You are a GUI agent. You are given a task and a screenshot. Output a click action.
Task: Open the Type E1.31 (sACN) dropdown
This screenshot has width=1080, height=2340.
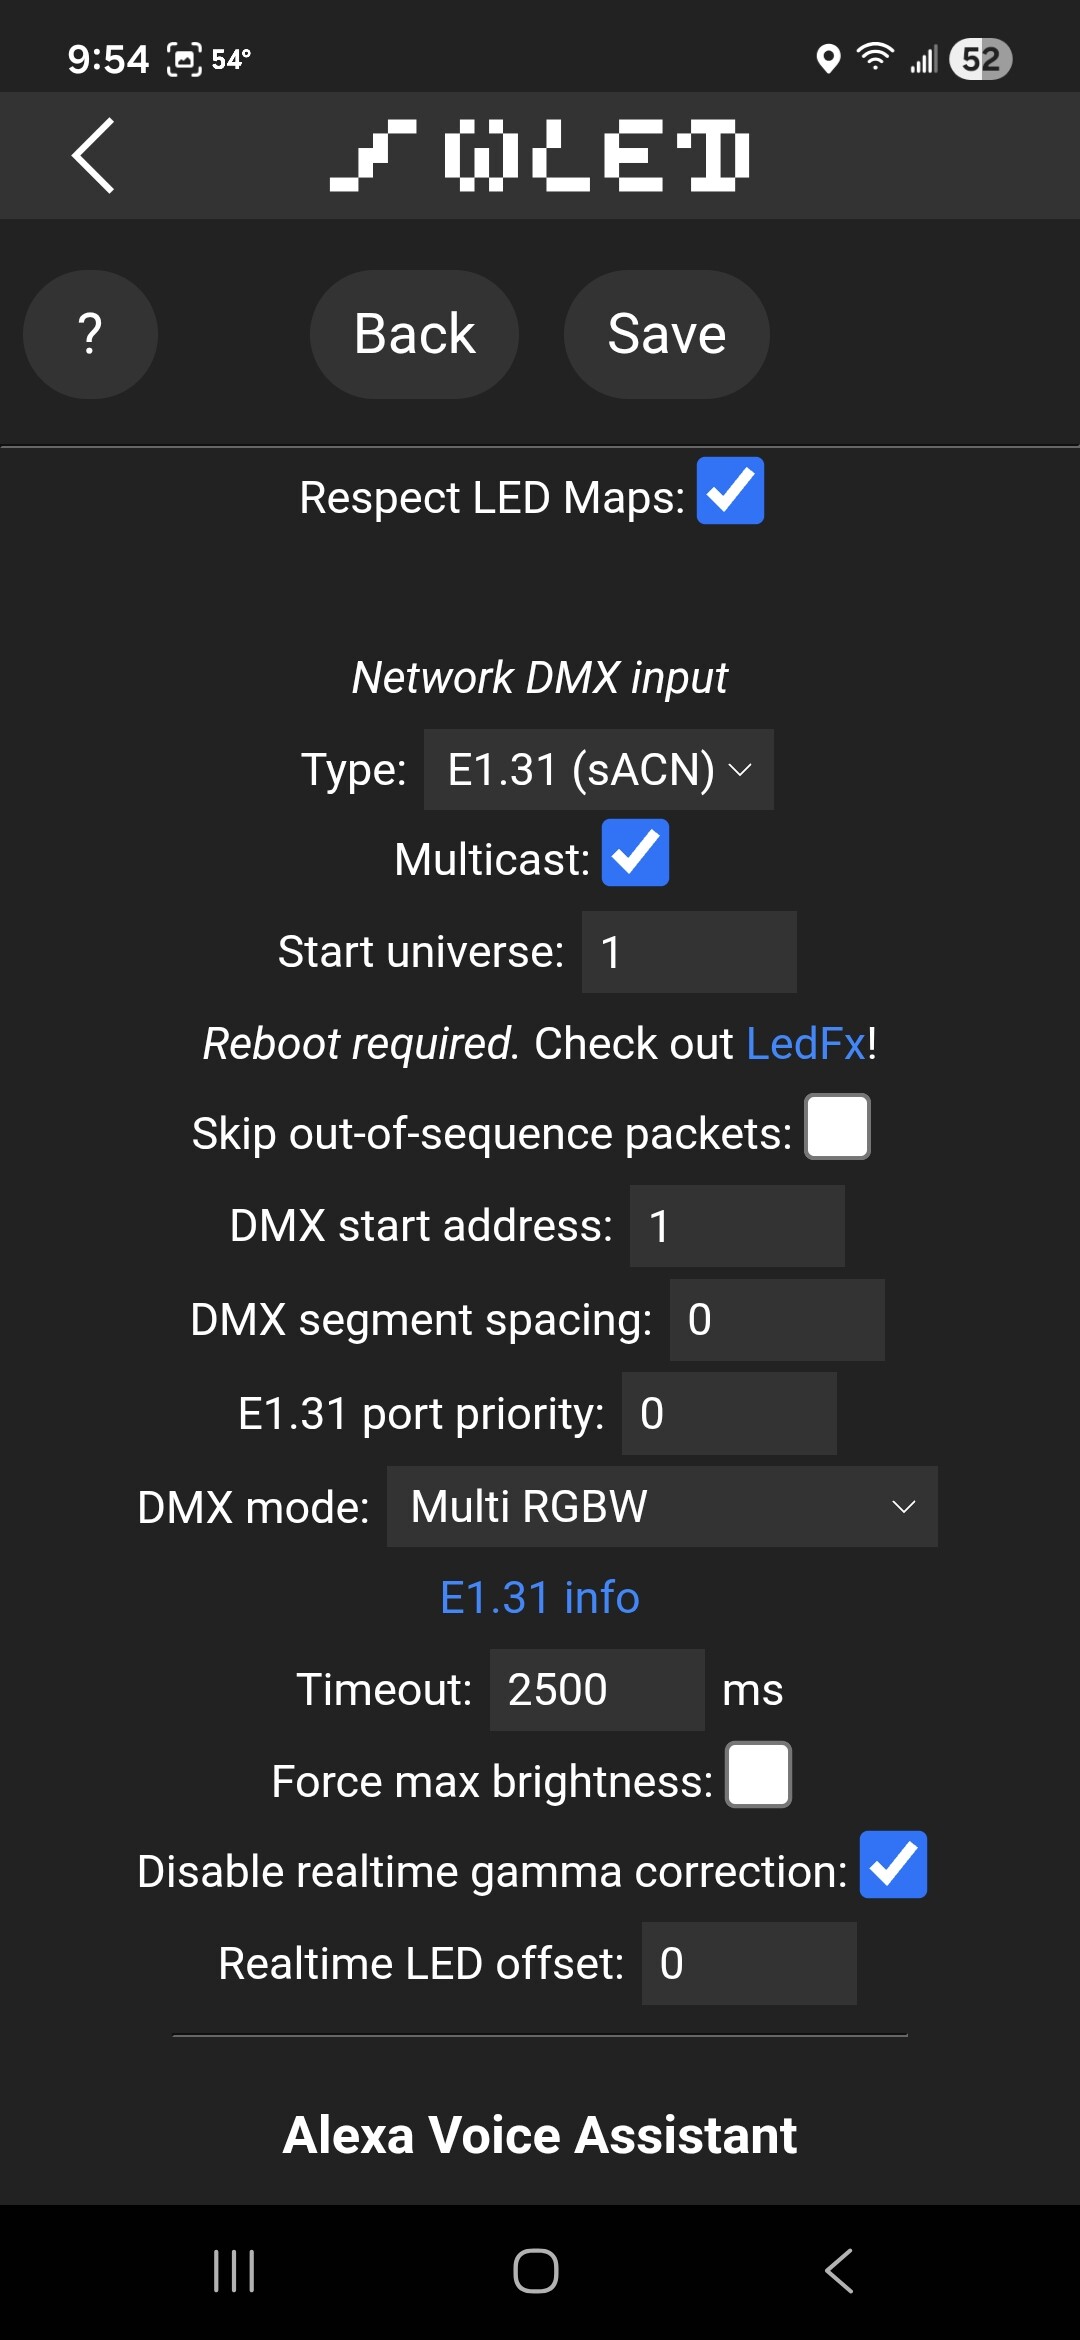tap(599, 769)
